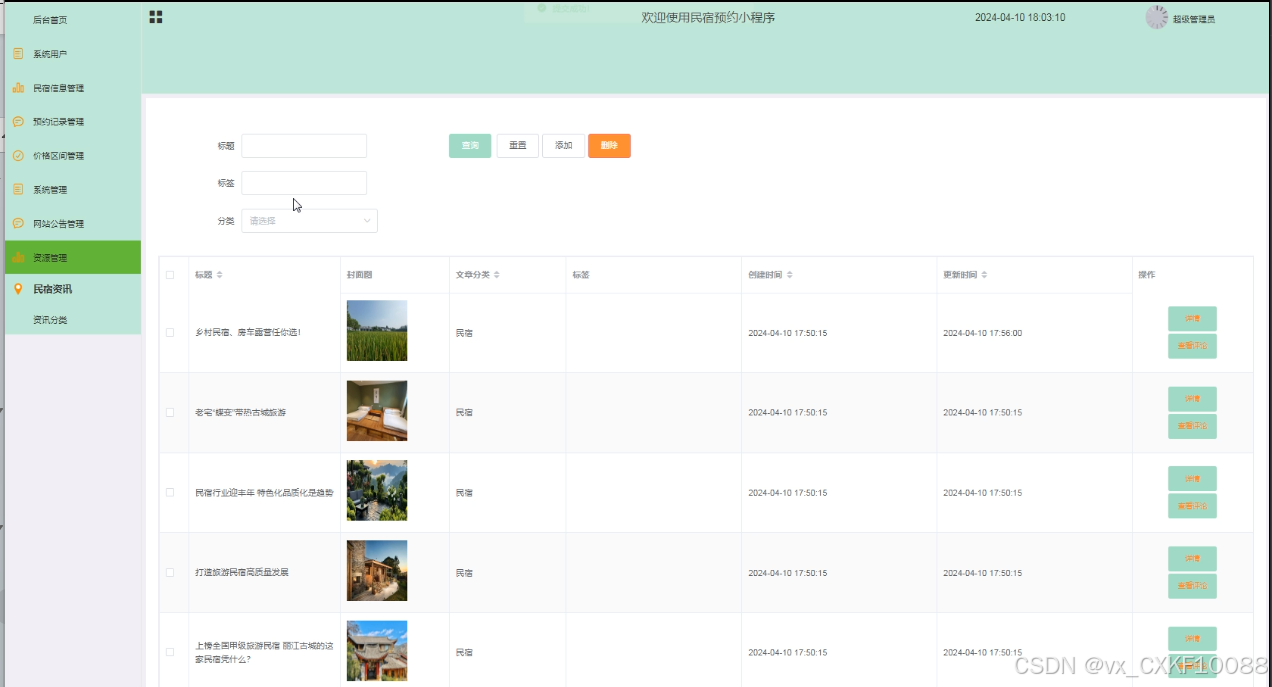Click the 查询 search button
This screenshot has height=687, width=1272.
[x=470, y=146]
